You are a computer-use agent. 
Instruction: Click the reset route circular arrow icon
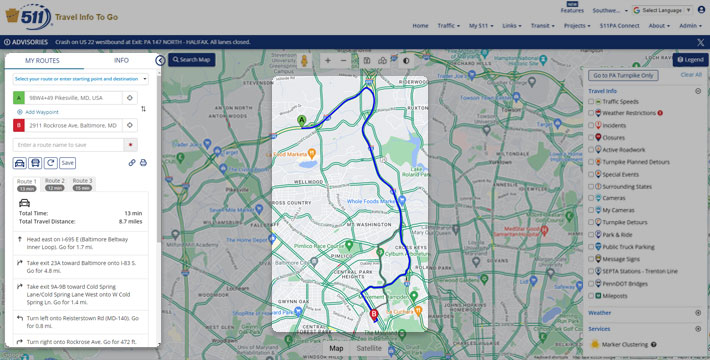click(51, 163)
